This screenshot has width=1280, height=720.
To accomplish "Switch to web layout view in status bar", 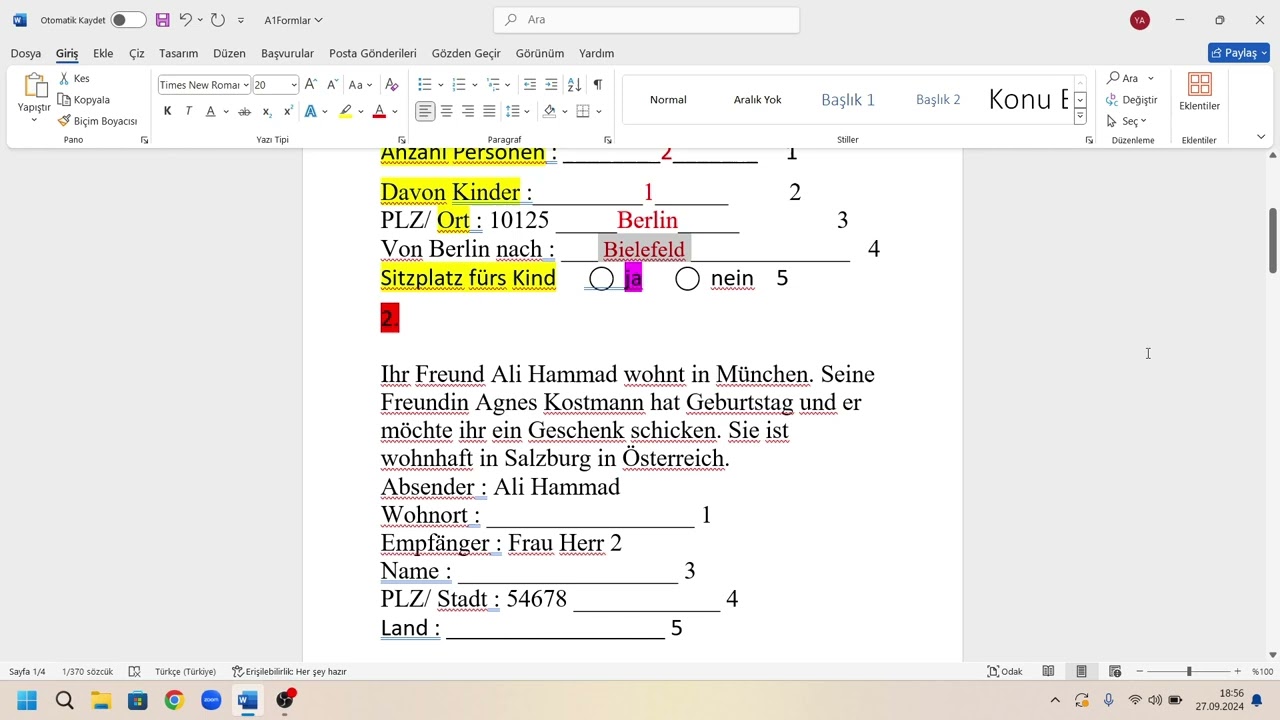I will 1115,672.
